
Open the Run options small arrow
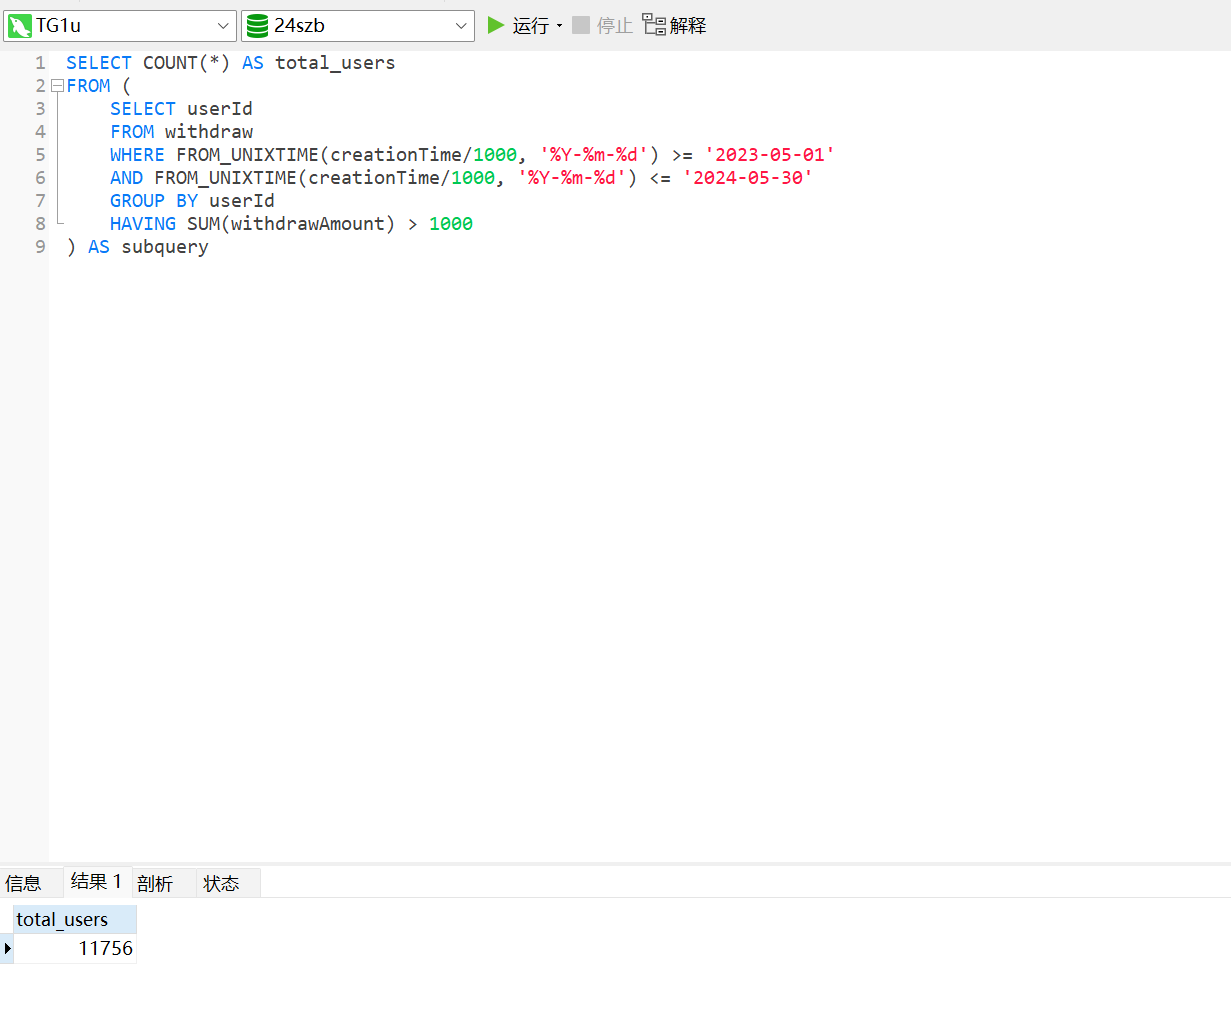coord(559,26)
